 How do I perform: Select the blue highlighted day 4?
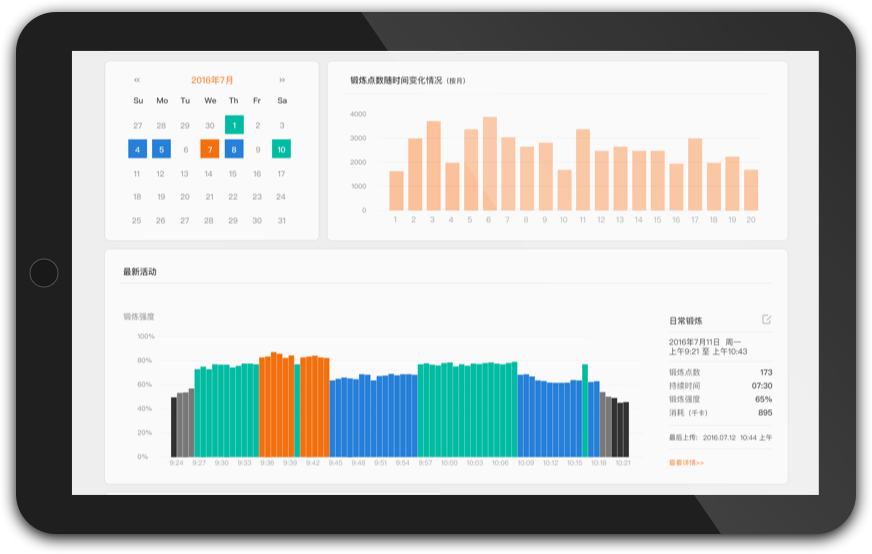pyautogui.click(x=137, y=149)
